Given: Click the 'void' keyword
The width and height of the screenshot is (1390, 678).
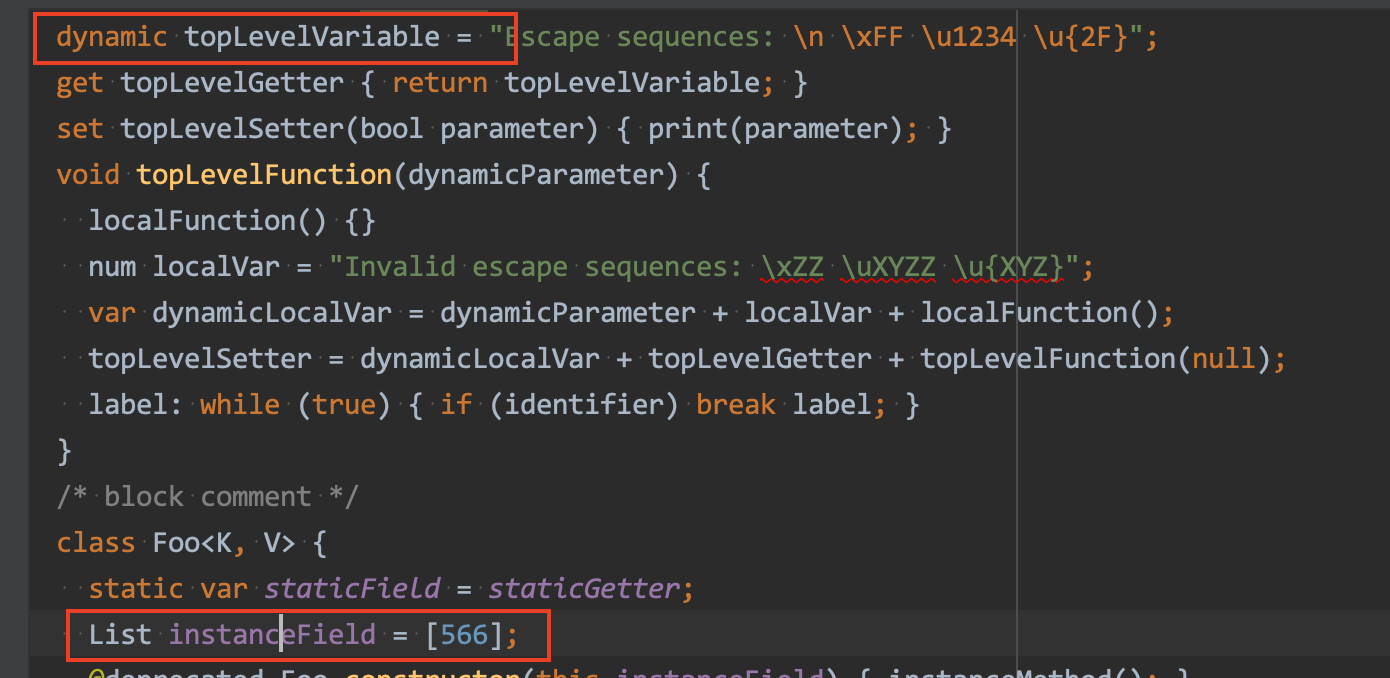Looking at the screenshot, I should [88, 175].
